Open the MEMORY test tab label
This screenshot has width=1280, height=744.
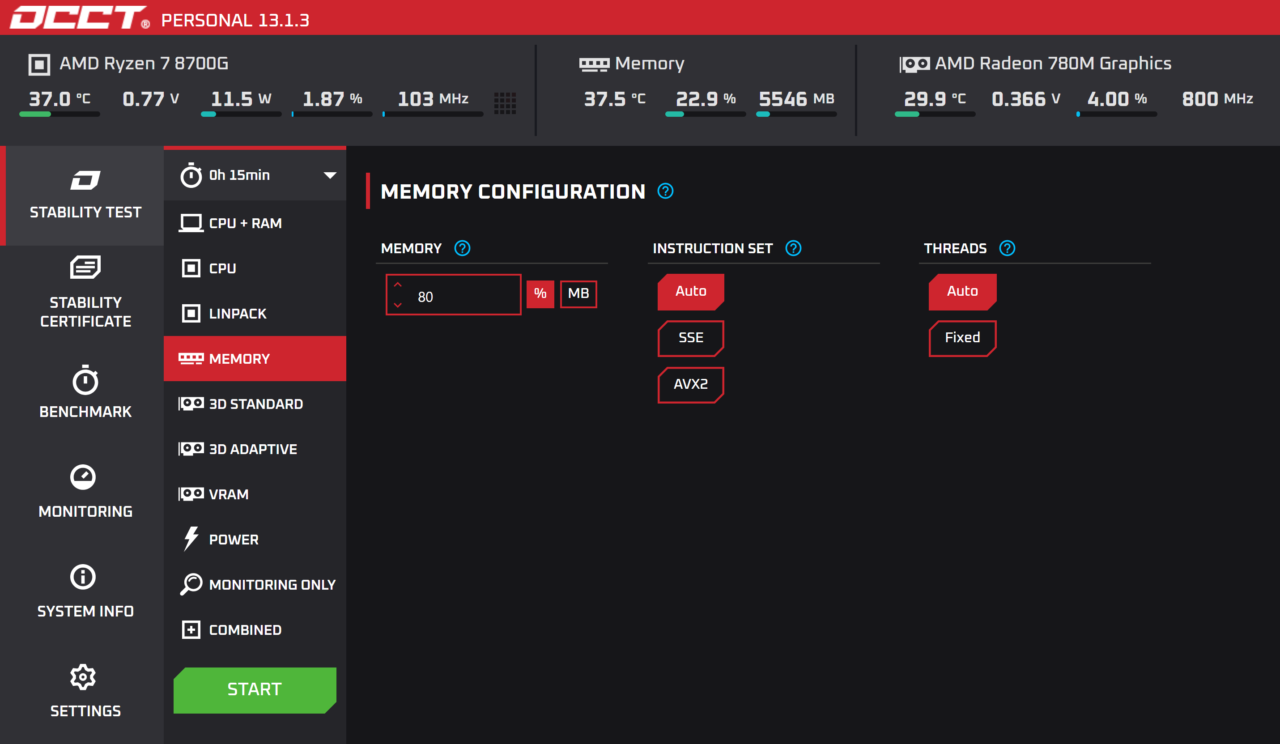point(240,359)
